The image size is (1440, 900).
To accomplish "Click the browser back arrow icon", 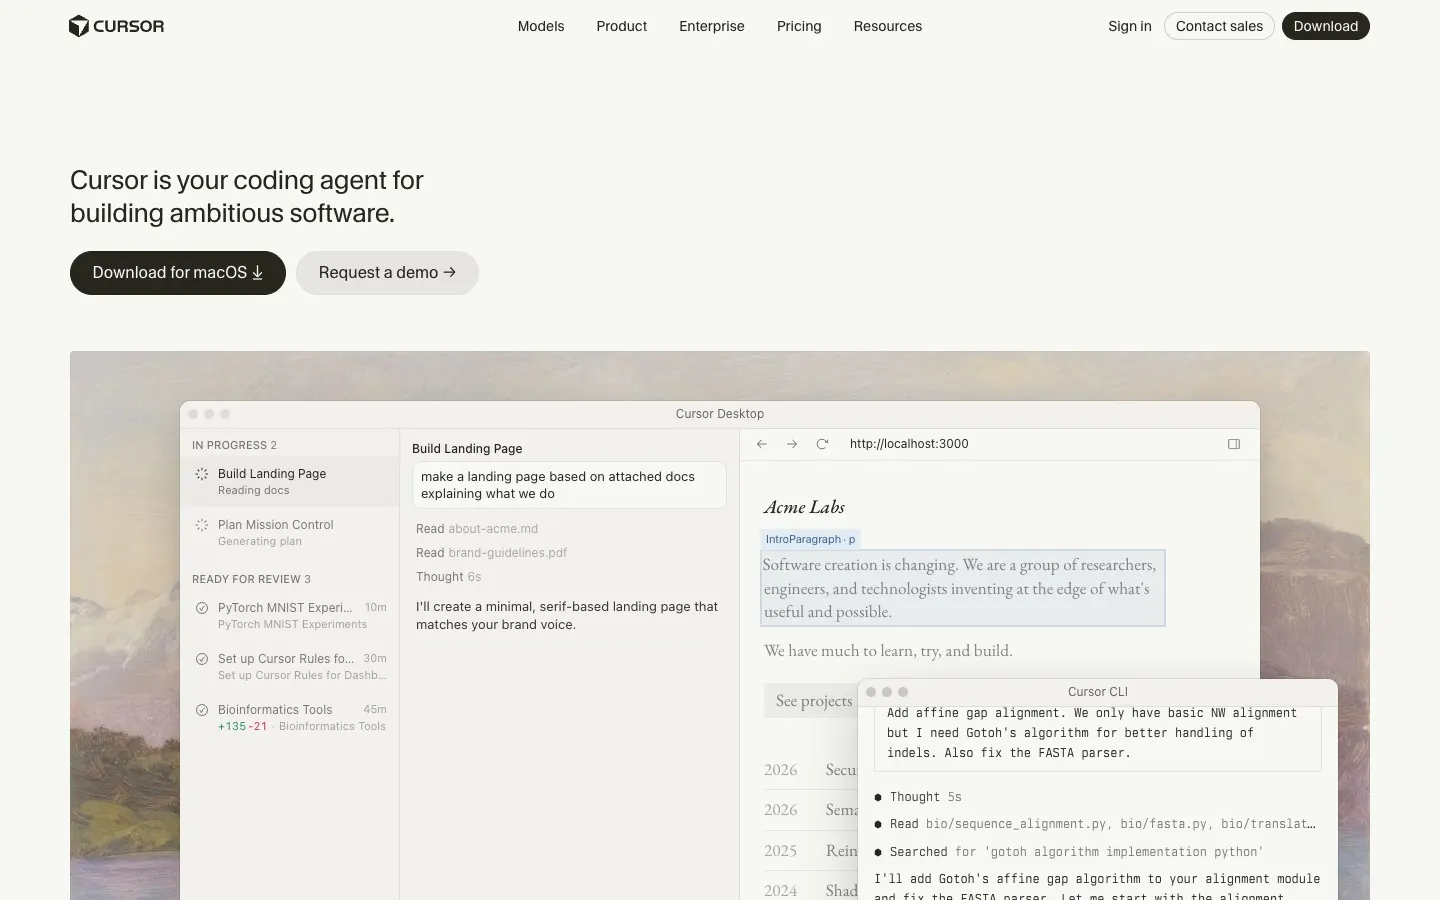I will (762, 444).
